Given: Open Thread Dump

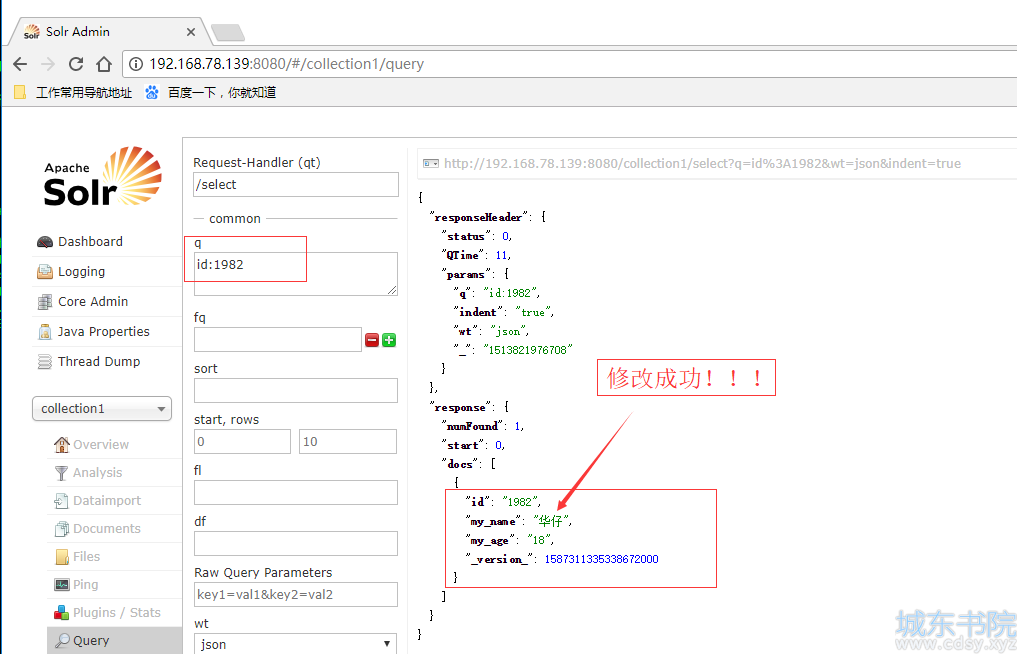Looking at the screenshot, I should tap(99, 361).
